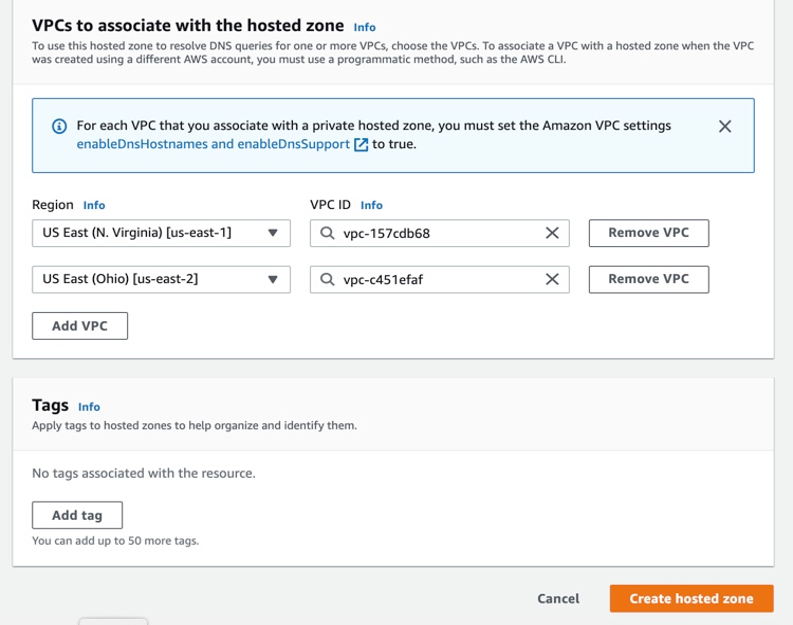The image size is (793, 625).
Task: Open Info link beside the VPCs section heading
Action: 365,27
